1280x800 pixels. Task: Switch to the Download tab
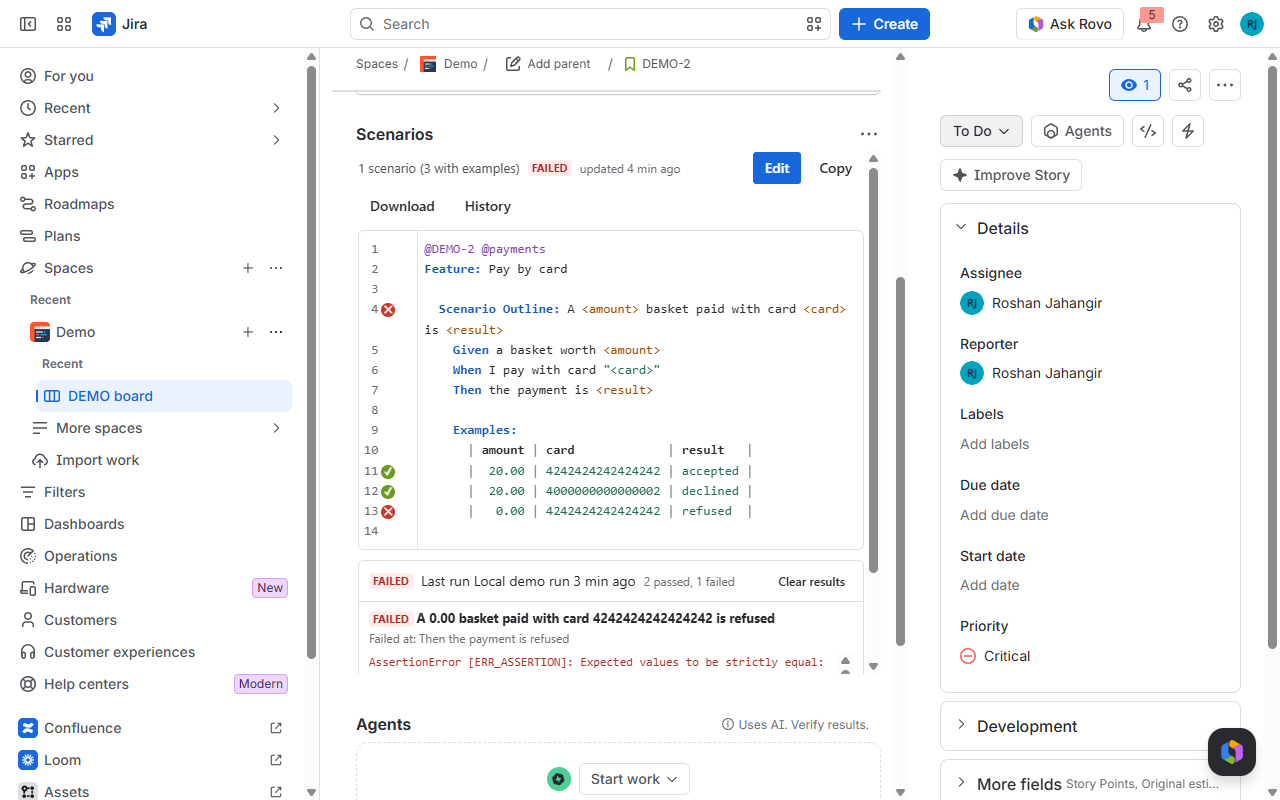coord(402,206)
